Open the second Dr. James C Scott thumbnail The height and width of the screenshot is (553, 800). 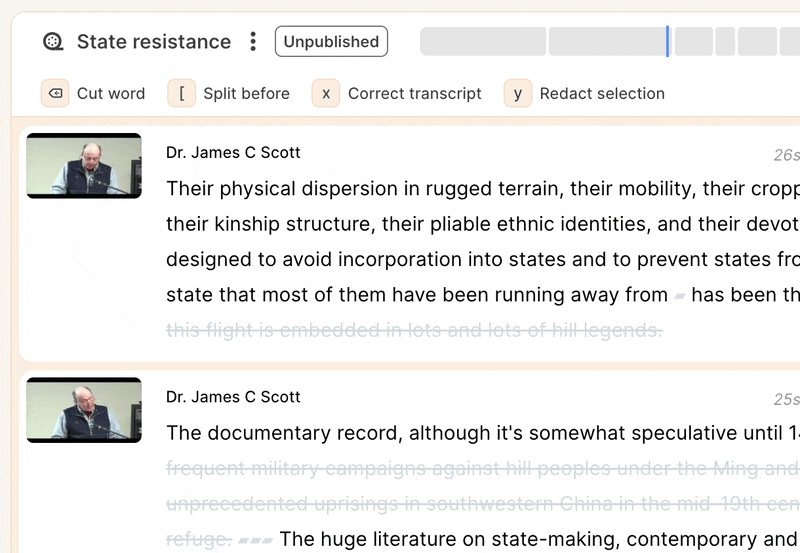pyautogui.click(x=84, y=410)
